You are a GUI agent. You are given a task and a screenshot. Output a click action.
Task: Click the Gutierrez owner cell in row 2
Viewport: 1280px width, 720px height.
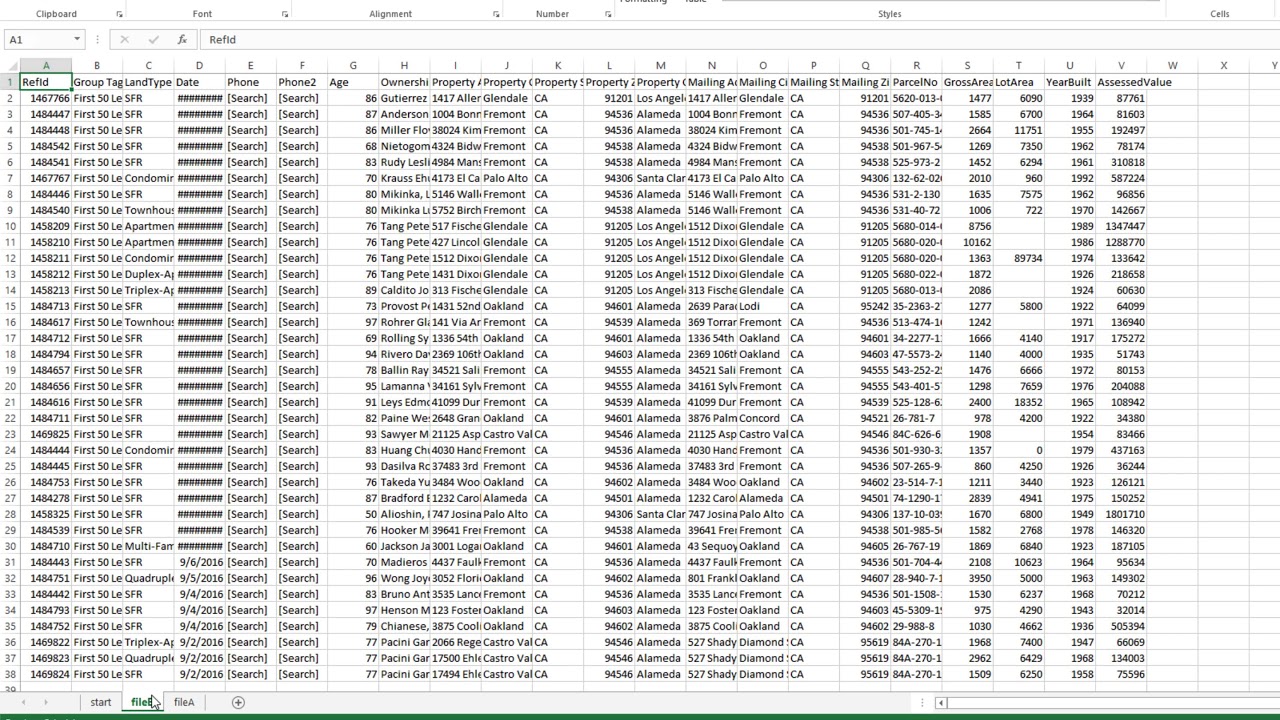(404, 98)
